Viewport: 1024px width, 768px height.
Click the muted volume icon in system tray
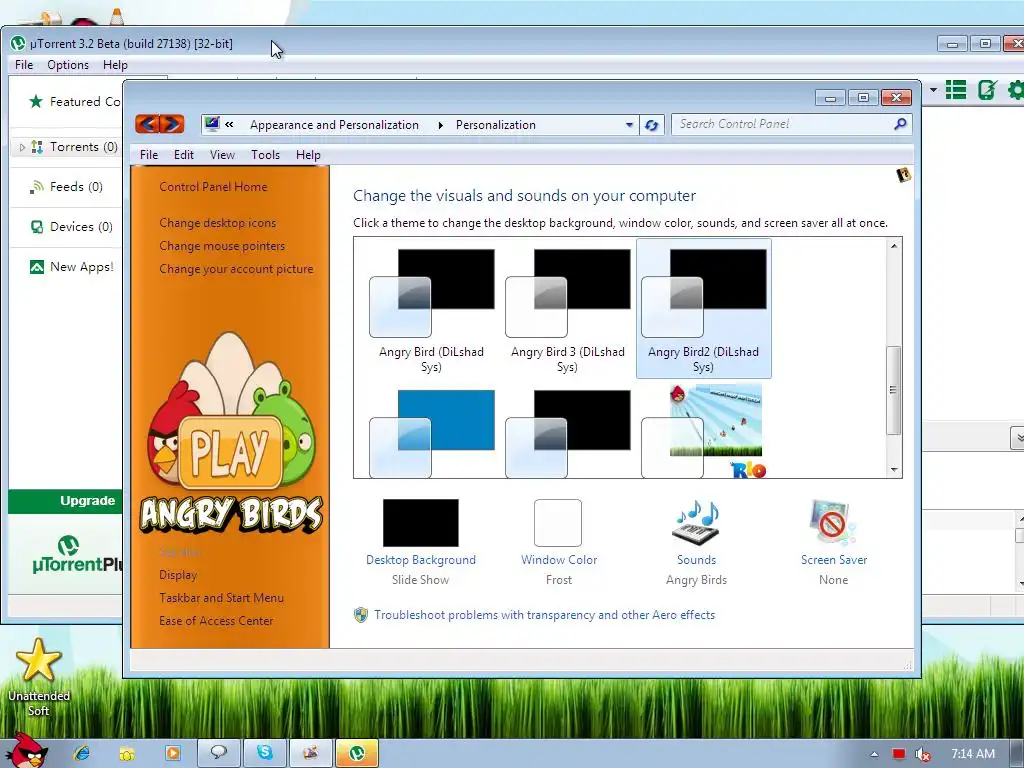(x=923, y=754)
